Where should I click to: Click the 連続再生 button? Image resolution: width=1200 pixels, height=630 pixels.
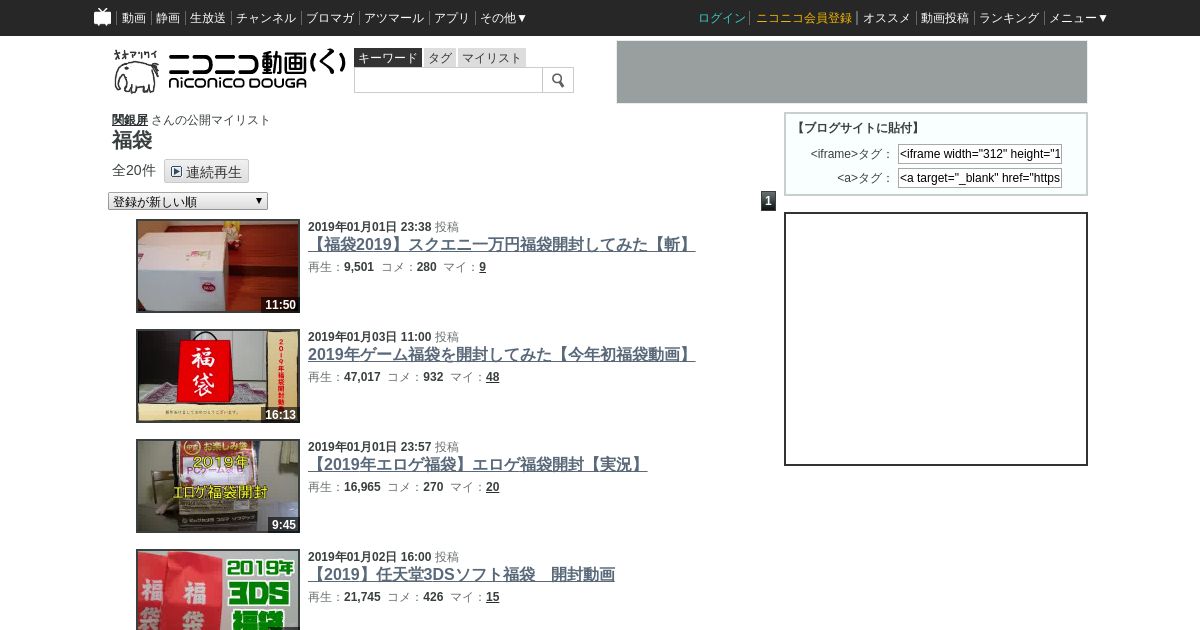click(x=206, y=171)
